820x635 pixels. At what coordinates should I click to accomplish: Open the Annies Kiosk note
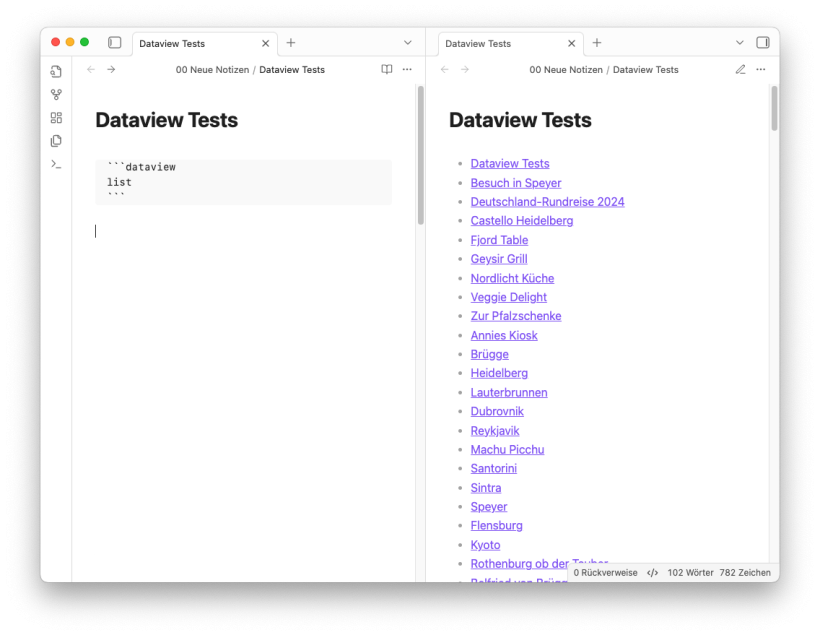pyautogui.click(x=504, y=335)
